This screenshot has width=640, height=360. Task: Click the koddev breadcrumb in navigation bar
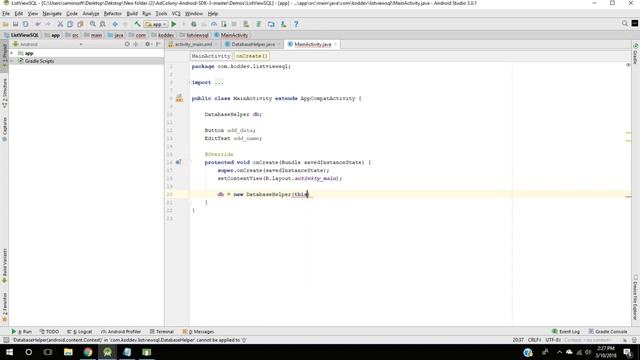click(162, 35)
